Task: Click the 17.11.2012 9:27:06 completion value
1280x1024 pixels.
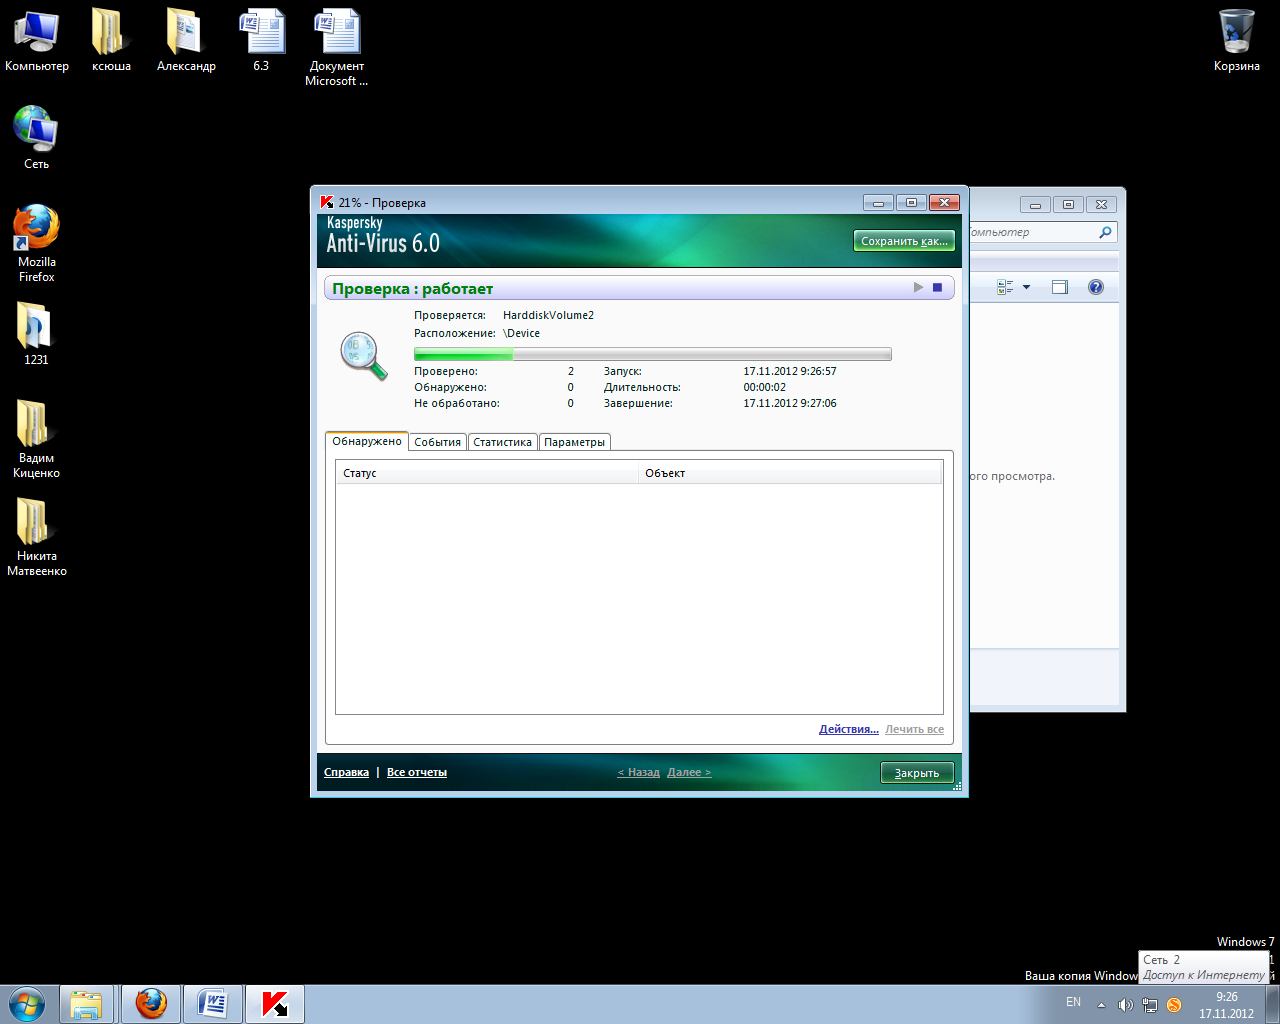Action: (790, 403)
